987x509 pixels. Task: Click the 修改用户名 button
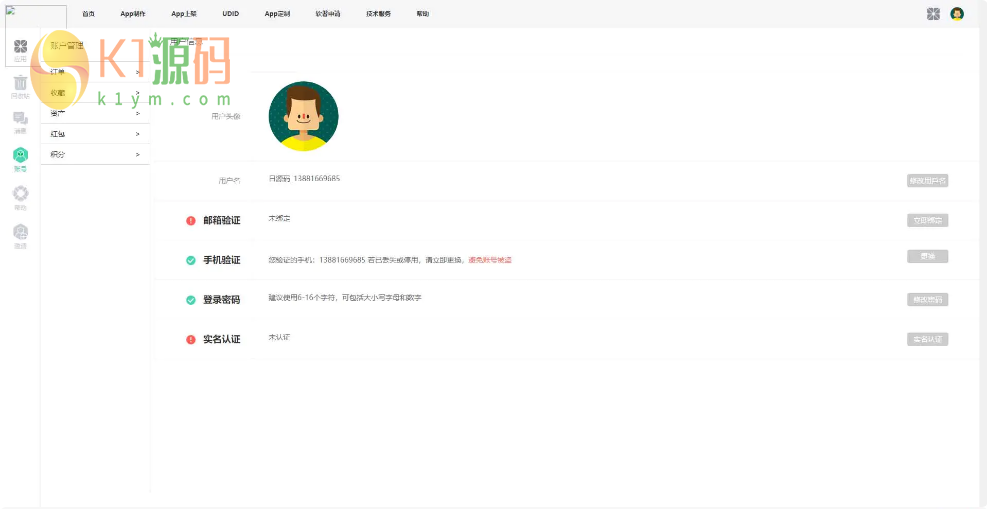click(927, 181)
